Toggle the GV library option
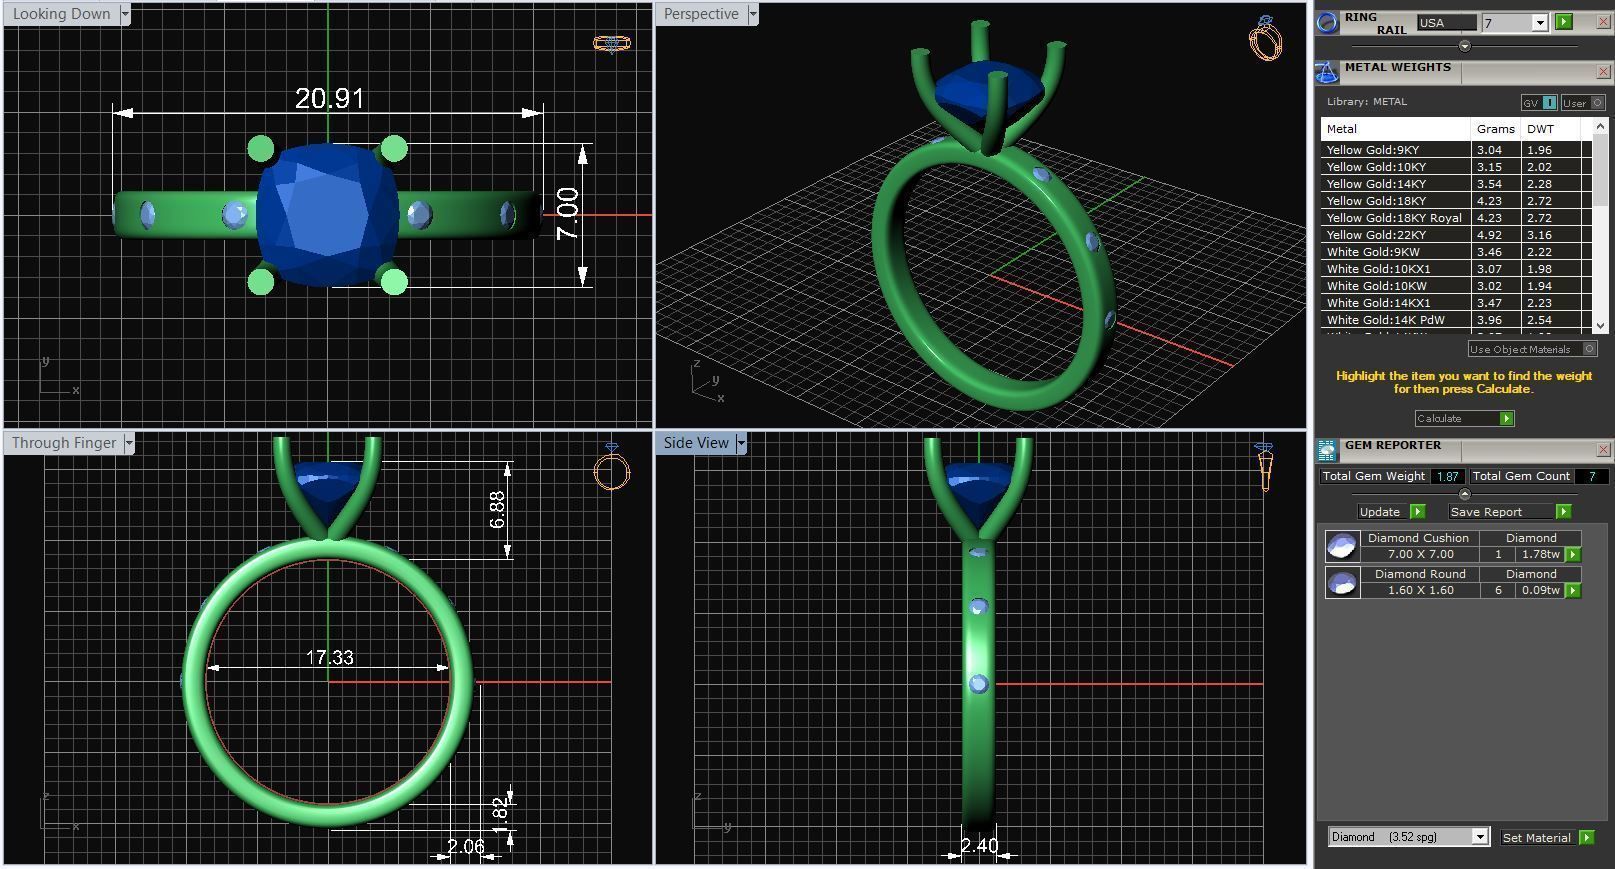Viewport: 1615px width, 869px height. tap(1539, 102)
